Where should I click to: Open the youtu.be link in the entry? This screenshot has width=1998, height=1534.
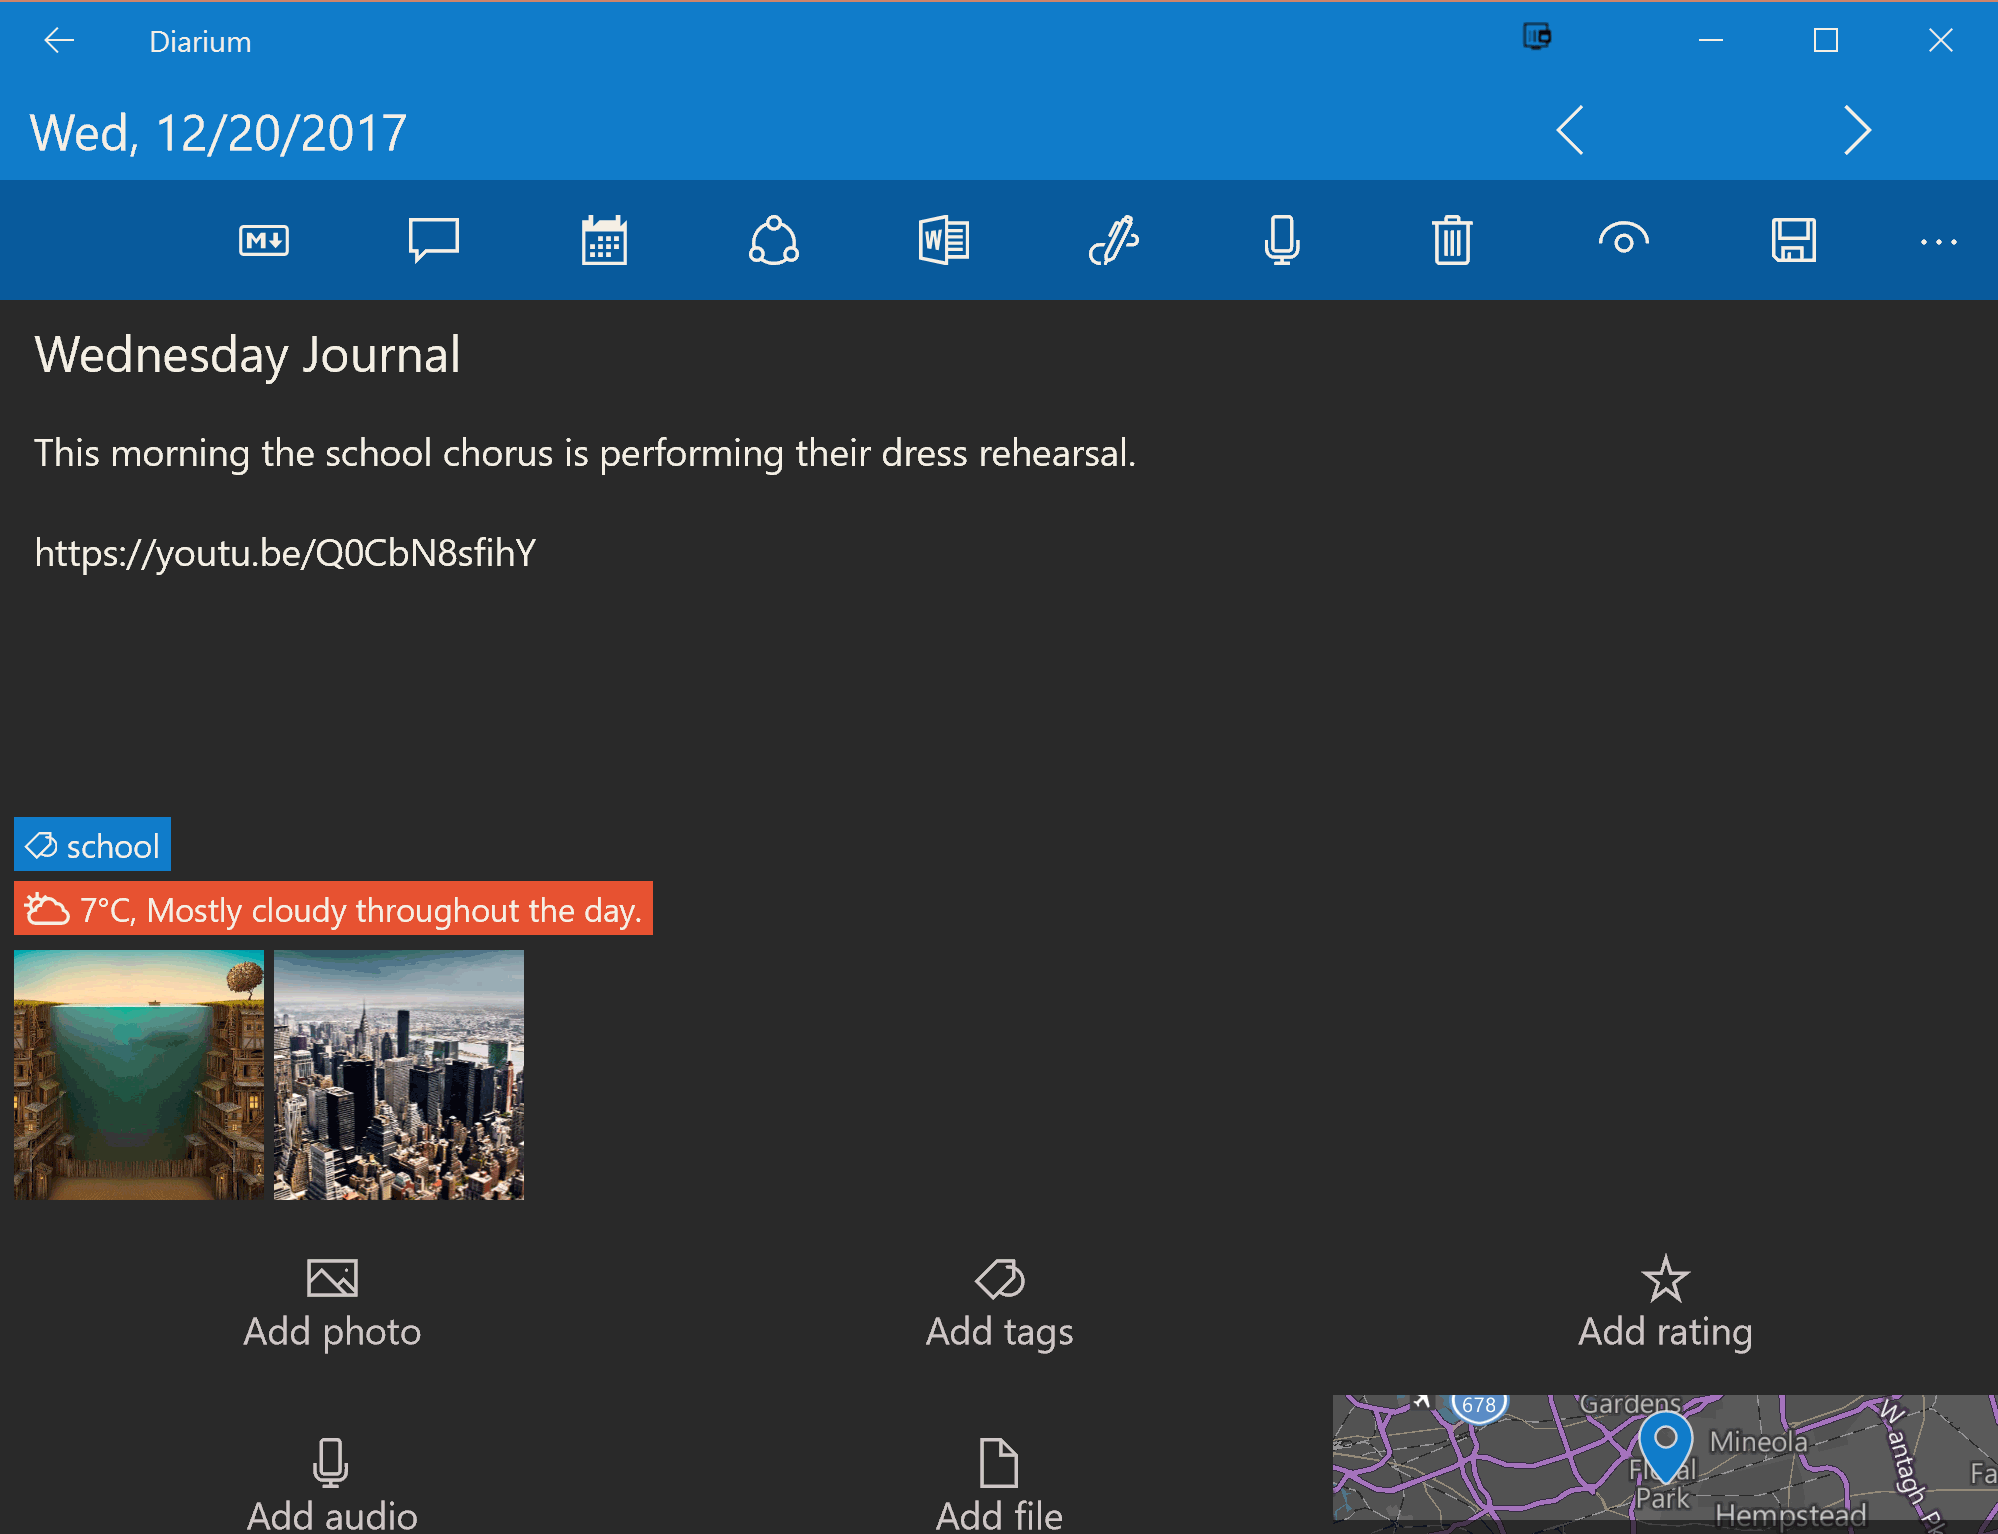coord(285,553)
